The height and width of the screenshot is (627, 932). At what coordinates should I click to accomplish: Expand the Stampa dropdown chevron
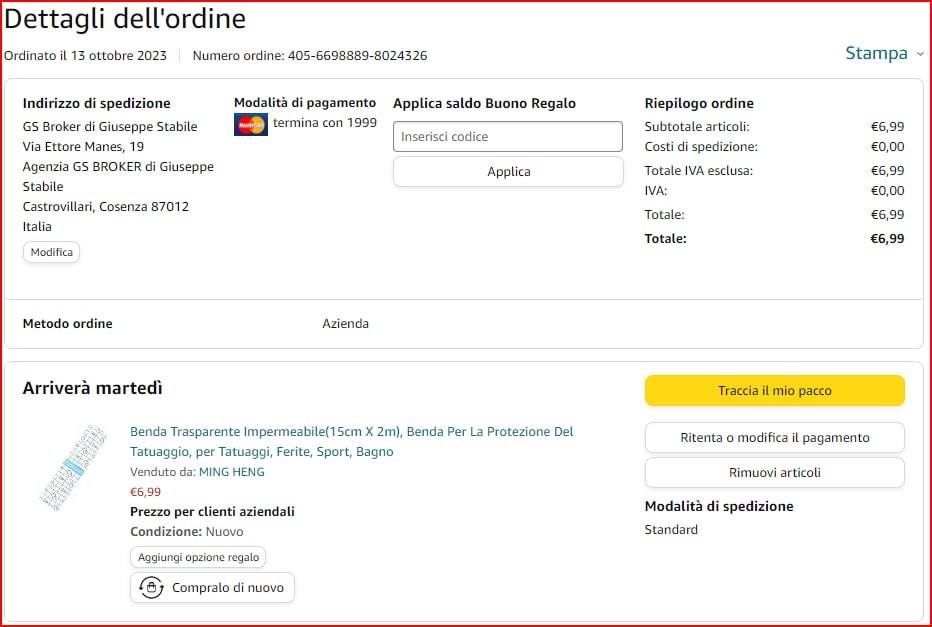click(x=920, y=54)
